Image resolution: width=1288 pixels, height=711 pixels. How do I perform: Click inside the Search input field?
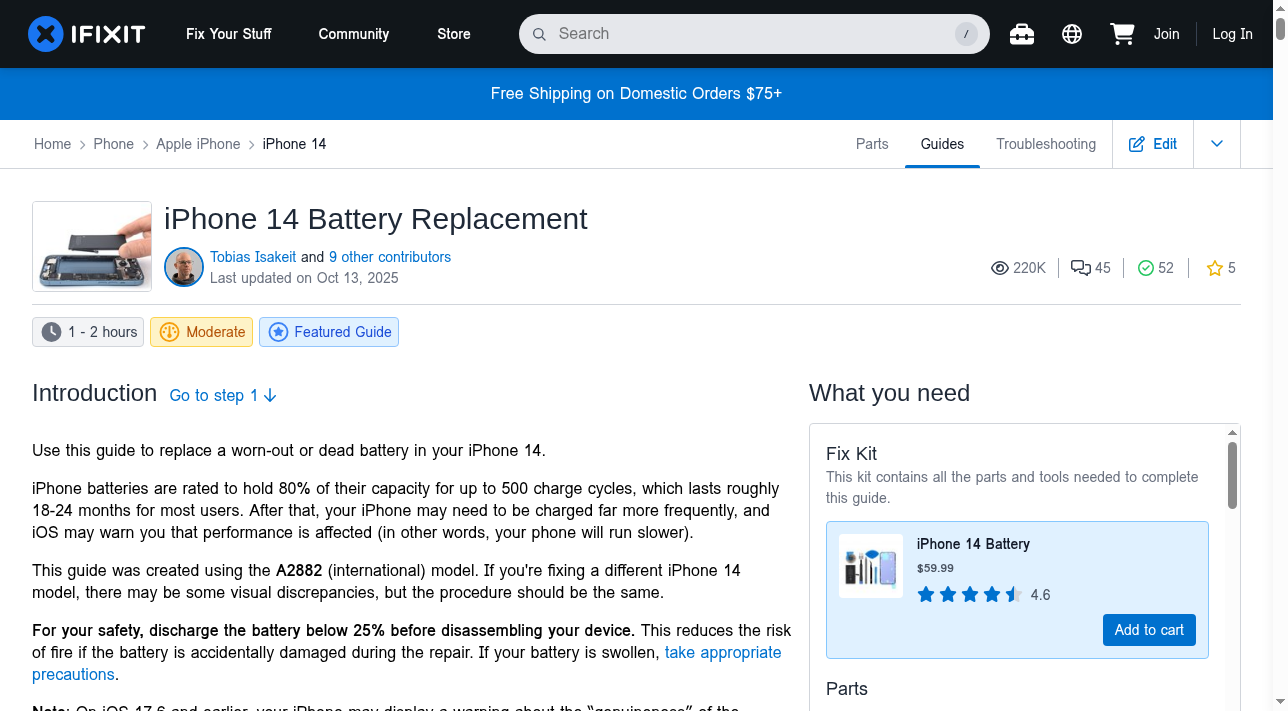(754, 34)
